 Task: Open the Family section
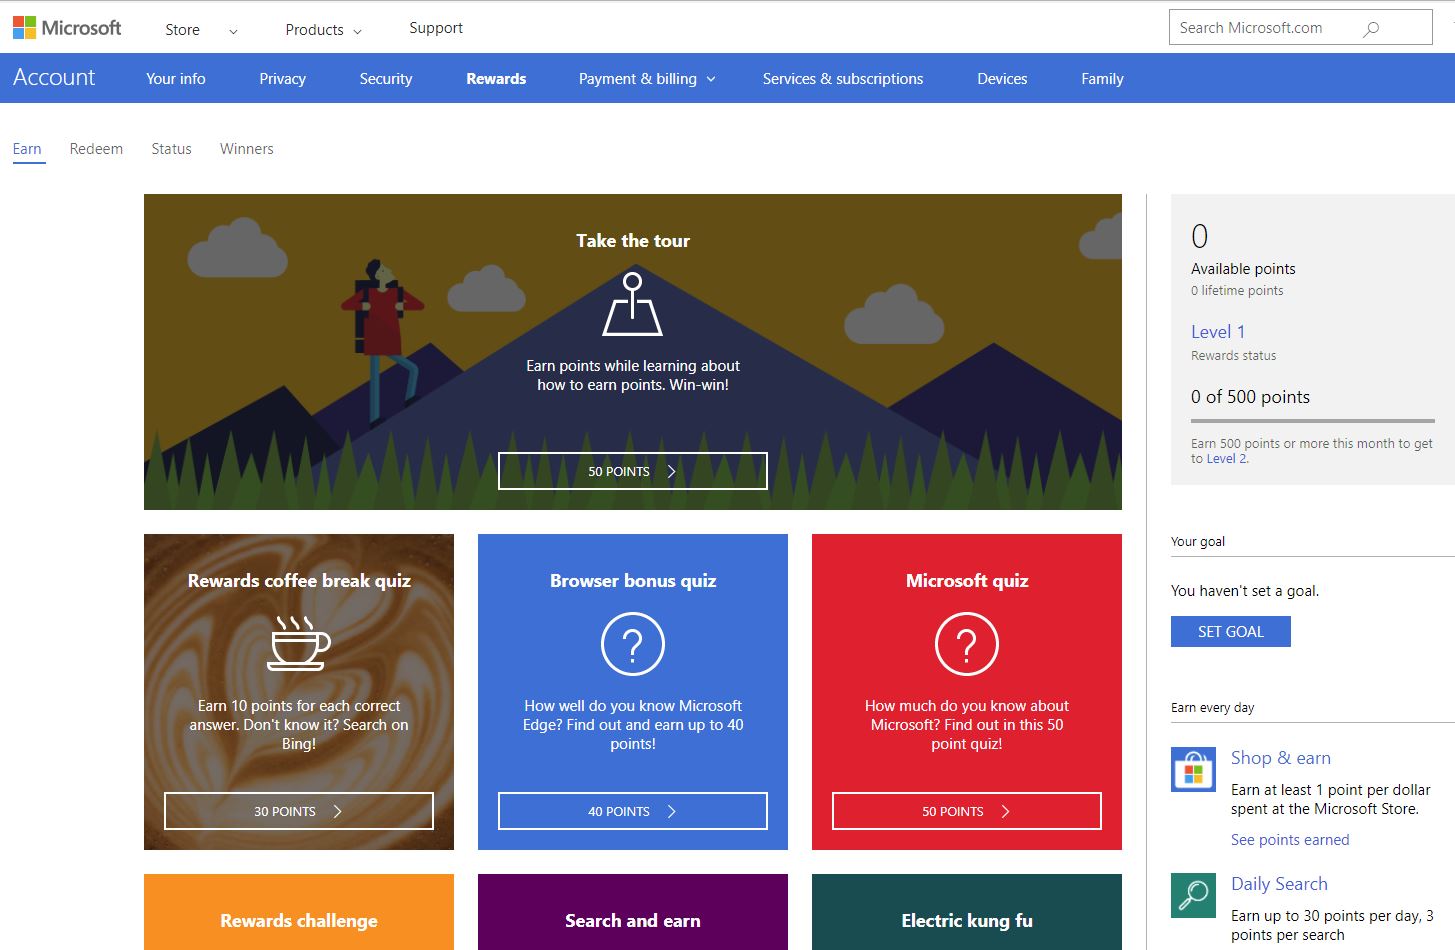click(x=1102, y=79)
